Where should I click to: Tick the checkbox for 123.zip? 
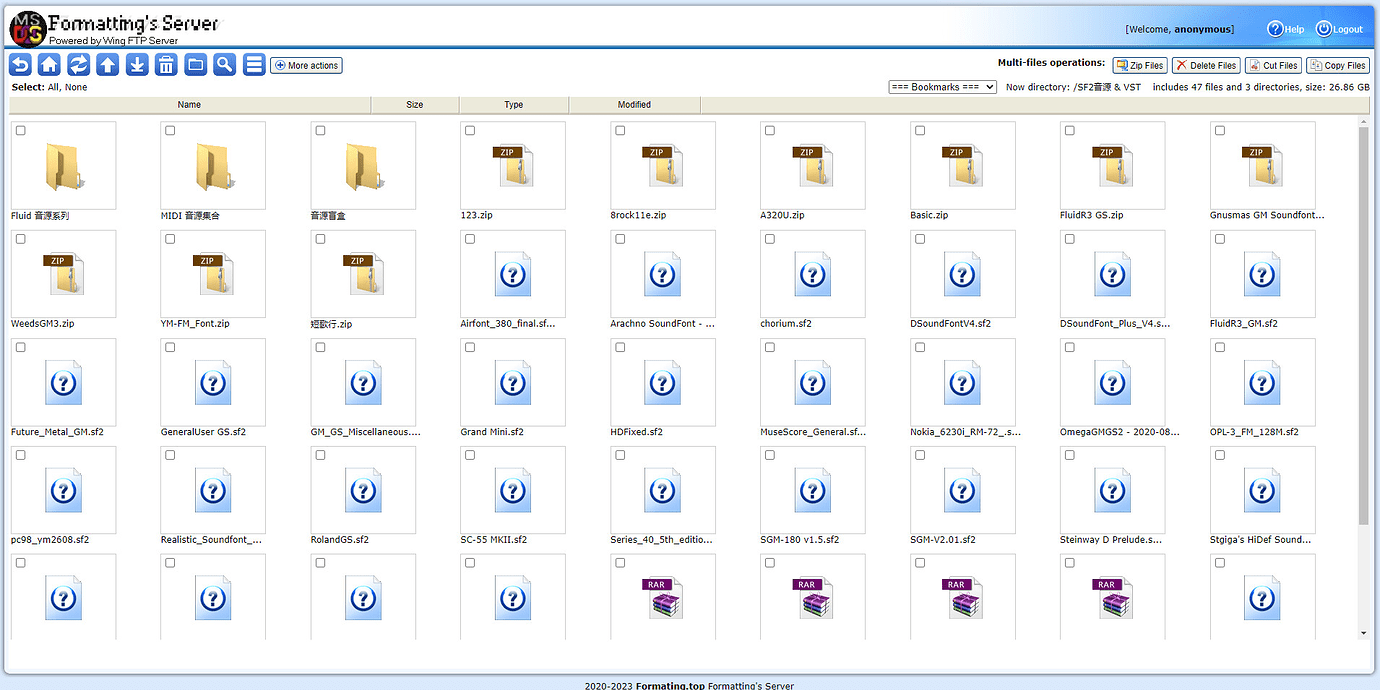470,131
